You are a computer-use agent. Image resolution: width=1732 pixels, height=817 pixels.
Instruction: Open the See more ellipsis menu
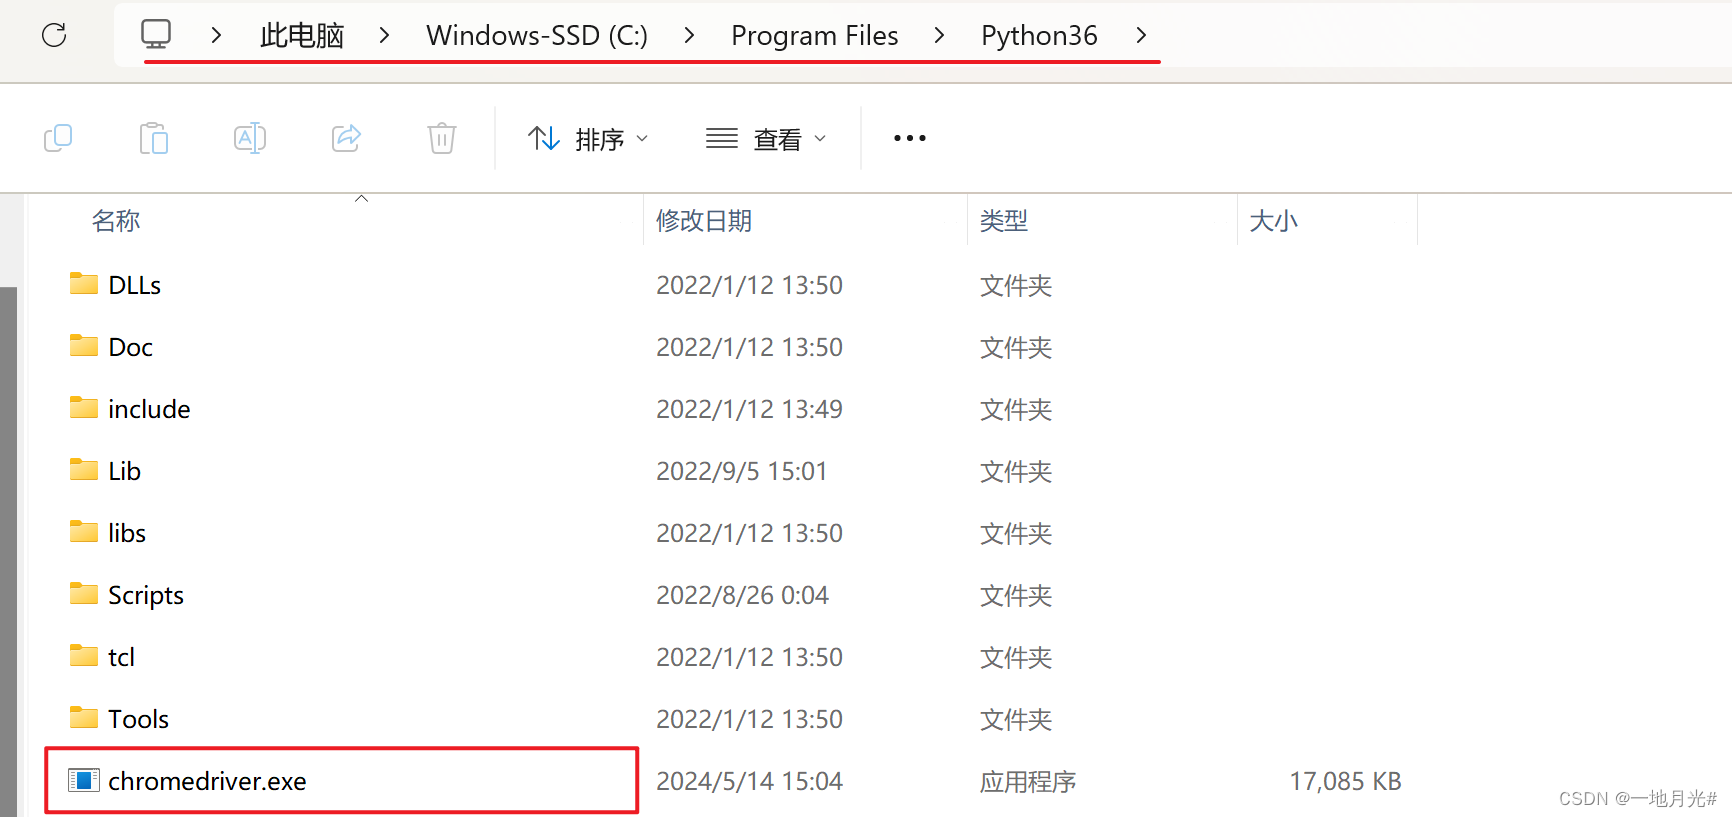coord(908,138)
